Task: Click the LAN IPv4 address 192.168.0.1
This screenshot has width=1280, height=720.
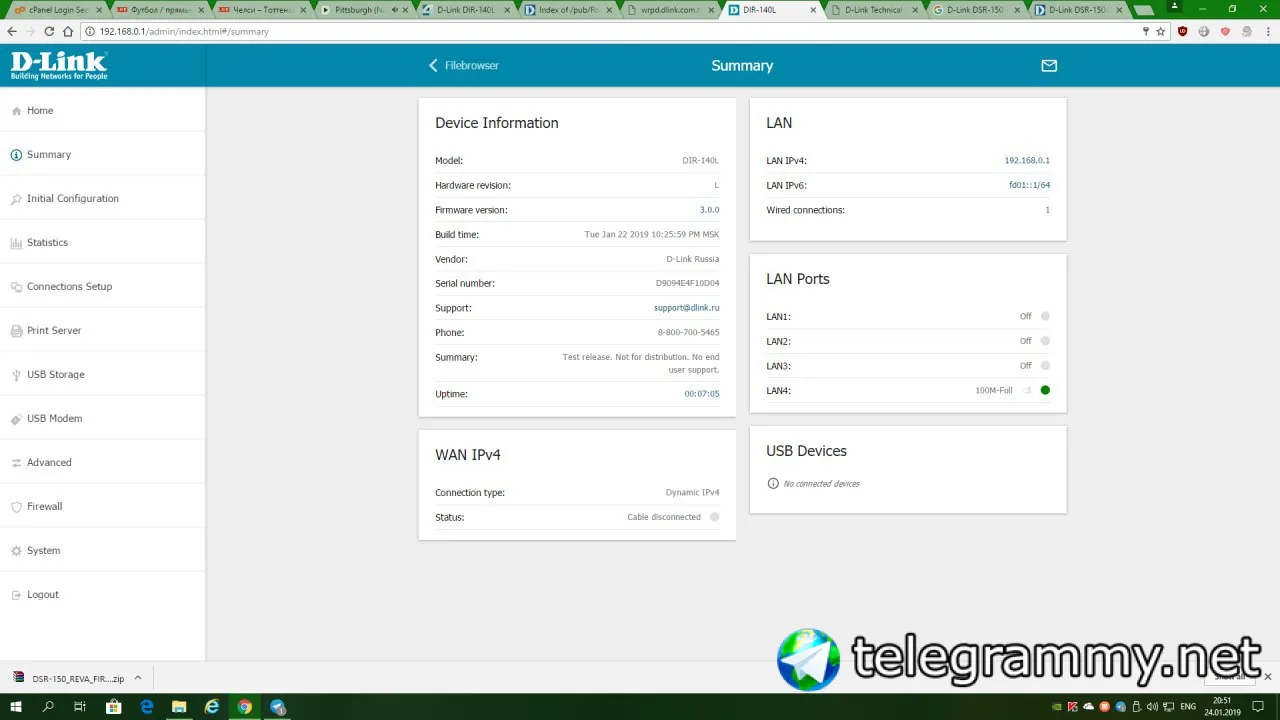Action: (1027, 161)
